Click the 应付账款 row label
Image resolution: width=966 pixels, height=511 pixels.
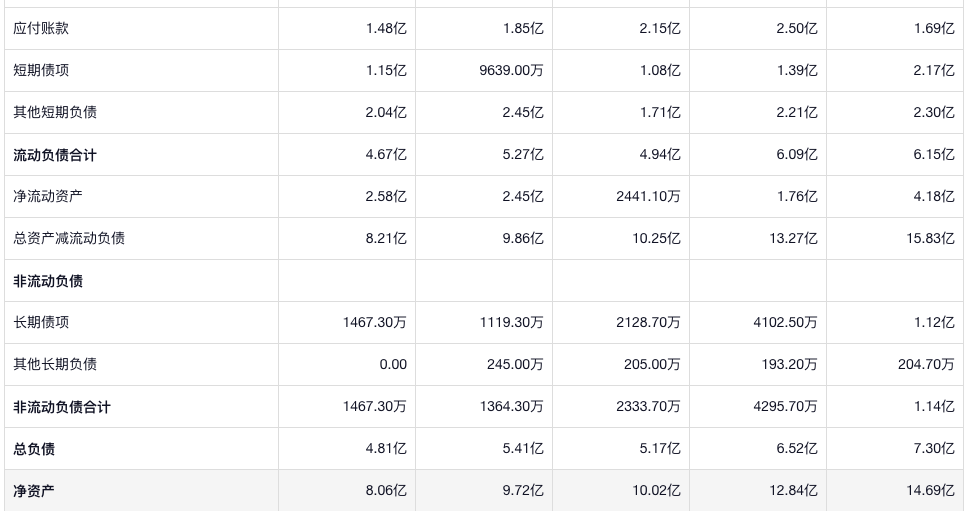pos(41,28)
